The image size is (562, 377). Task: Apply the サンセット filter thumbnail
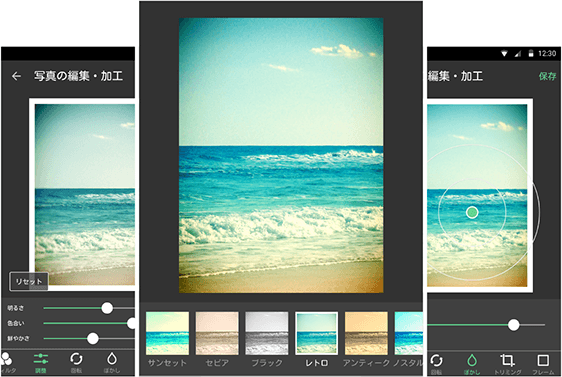tap(167, 333)
